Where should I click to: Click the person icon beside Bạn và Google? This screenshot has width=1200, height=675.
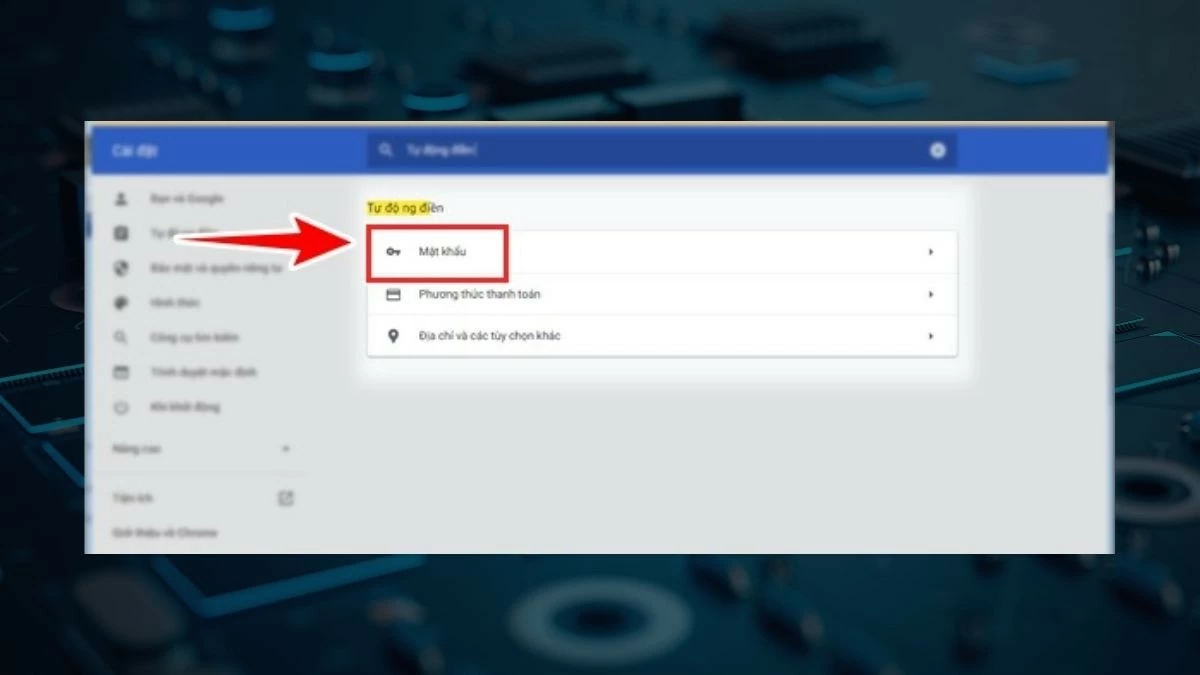click(122, 198)
